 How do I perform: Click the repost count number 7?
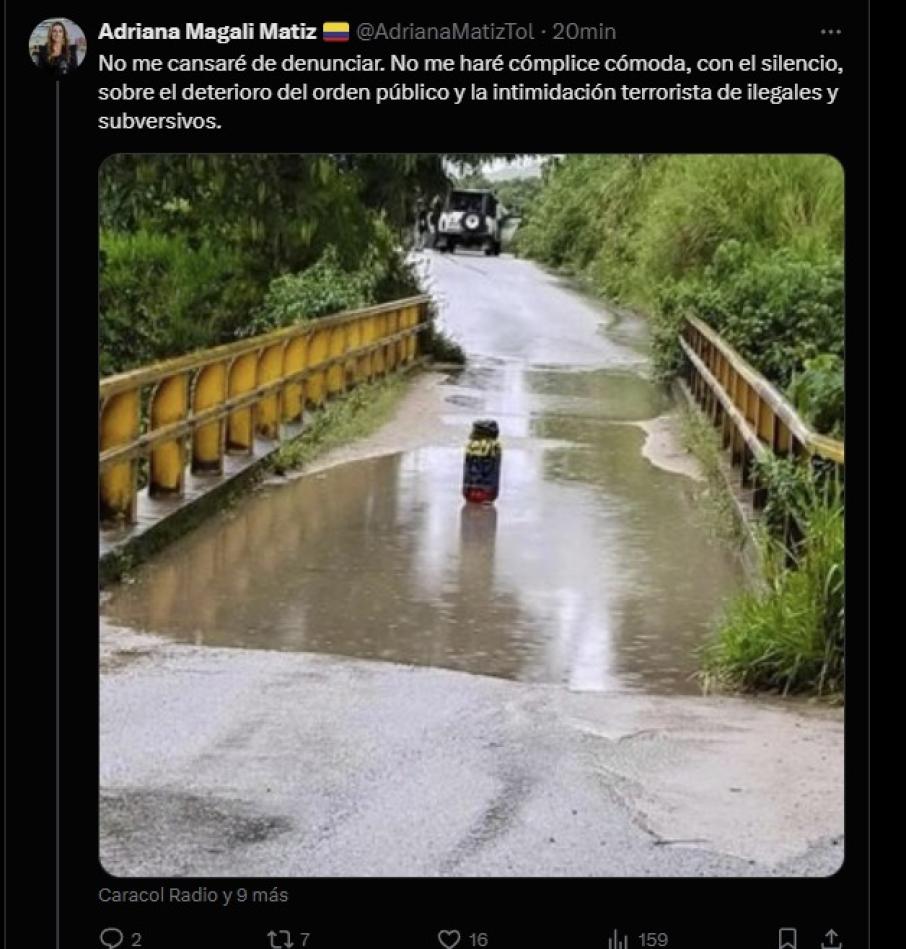(304, 939)
